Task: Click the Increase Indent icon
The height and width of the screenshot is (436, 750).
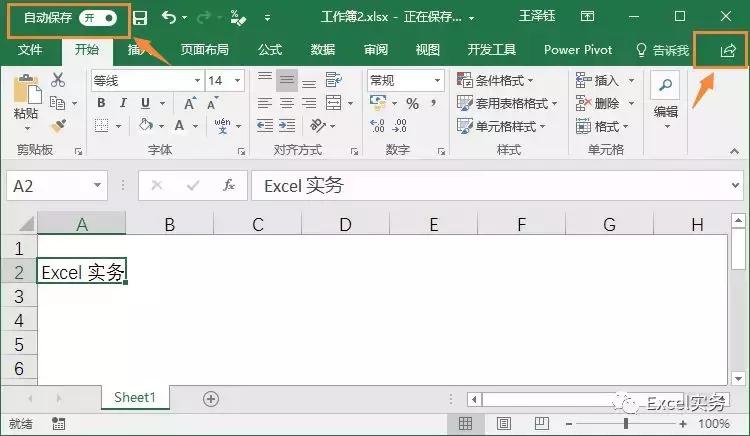Action: pyautogui.click(x=287, y=126)
